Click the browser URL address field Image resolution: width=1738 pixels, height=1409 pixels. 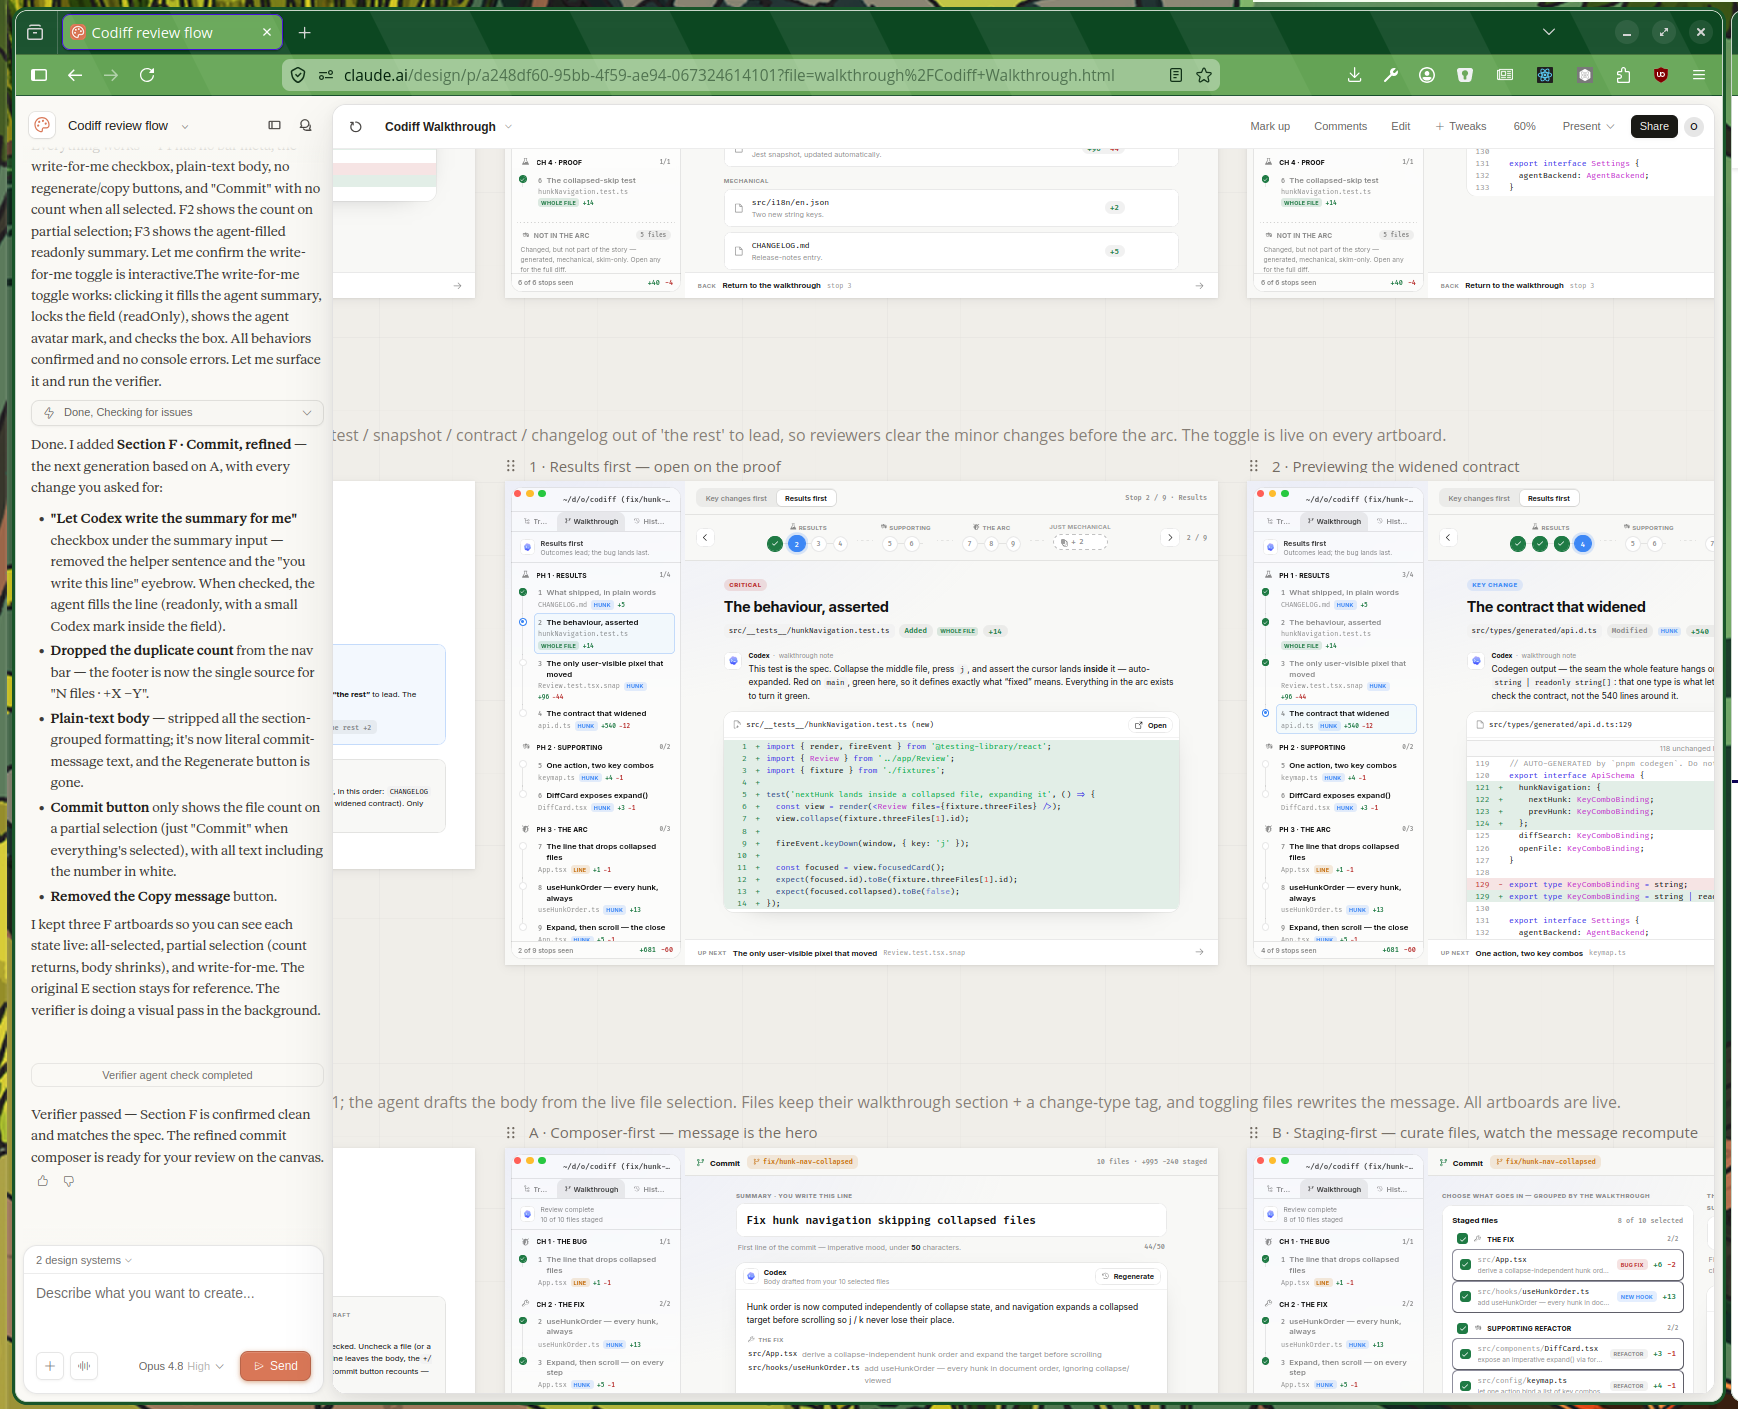coord(750,75)
